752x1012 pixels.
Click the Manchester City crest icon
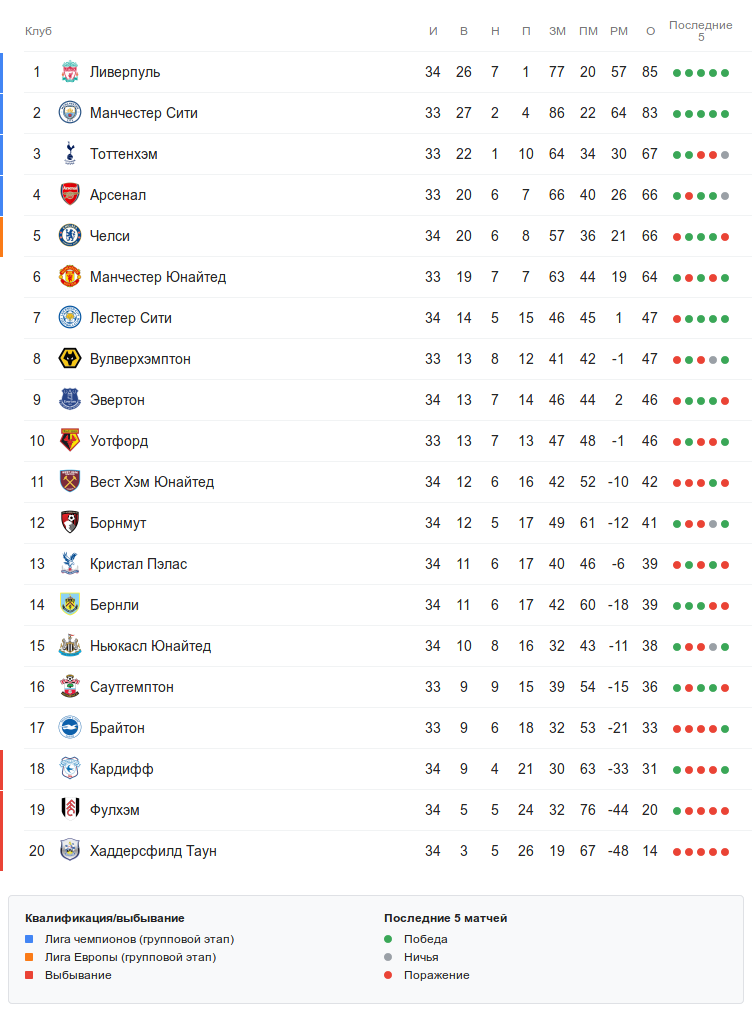[69, 113]
